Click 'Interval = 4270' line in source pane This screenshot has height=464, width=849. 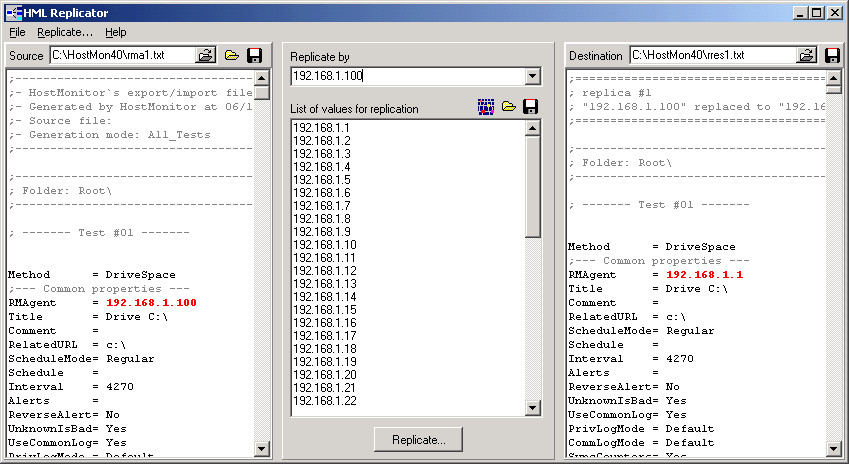pos(70,387)
